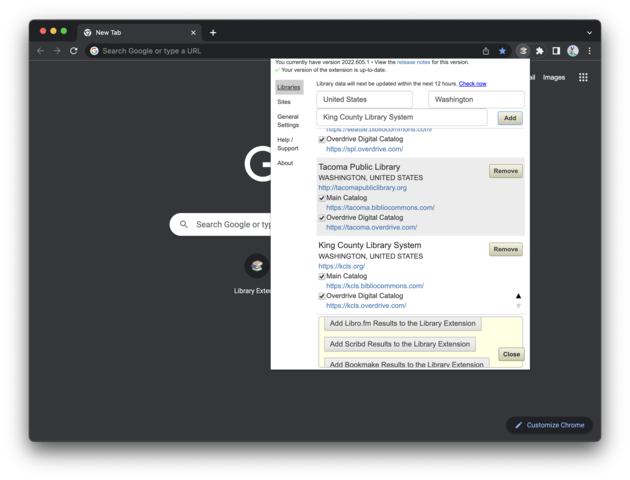Toggle King County Main Catalog checkbox

tap(322, 276)
